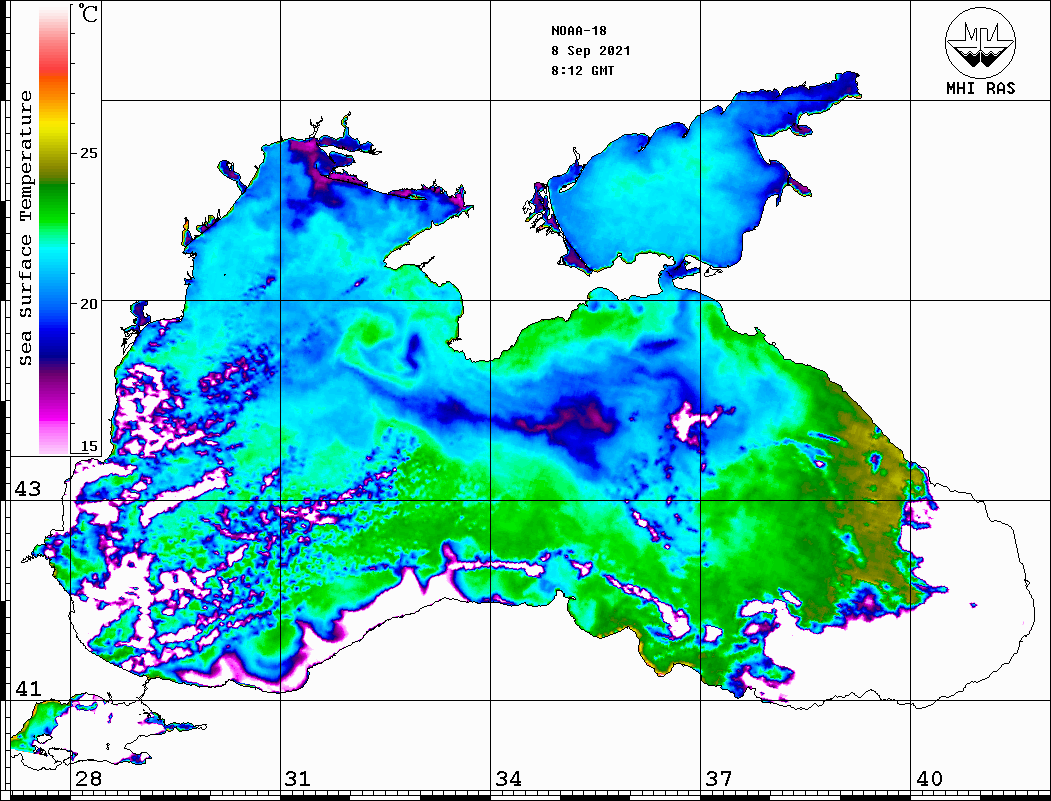Click latitude label 41

[x=27, y=689]
